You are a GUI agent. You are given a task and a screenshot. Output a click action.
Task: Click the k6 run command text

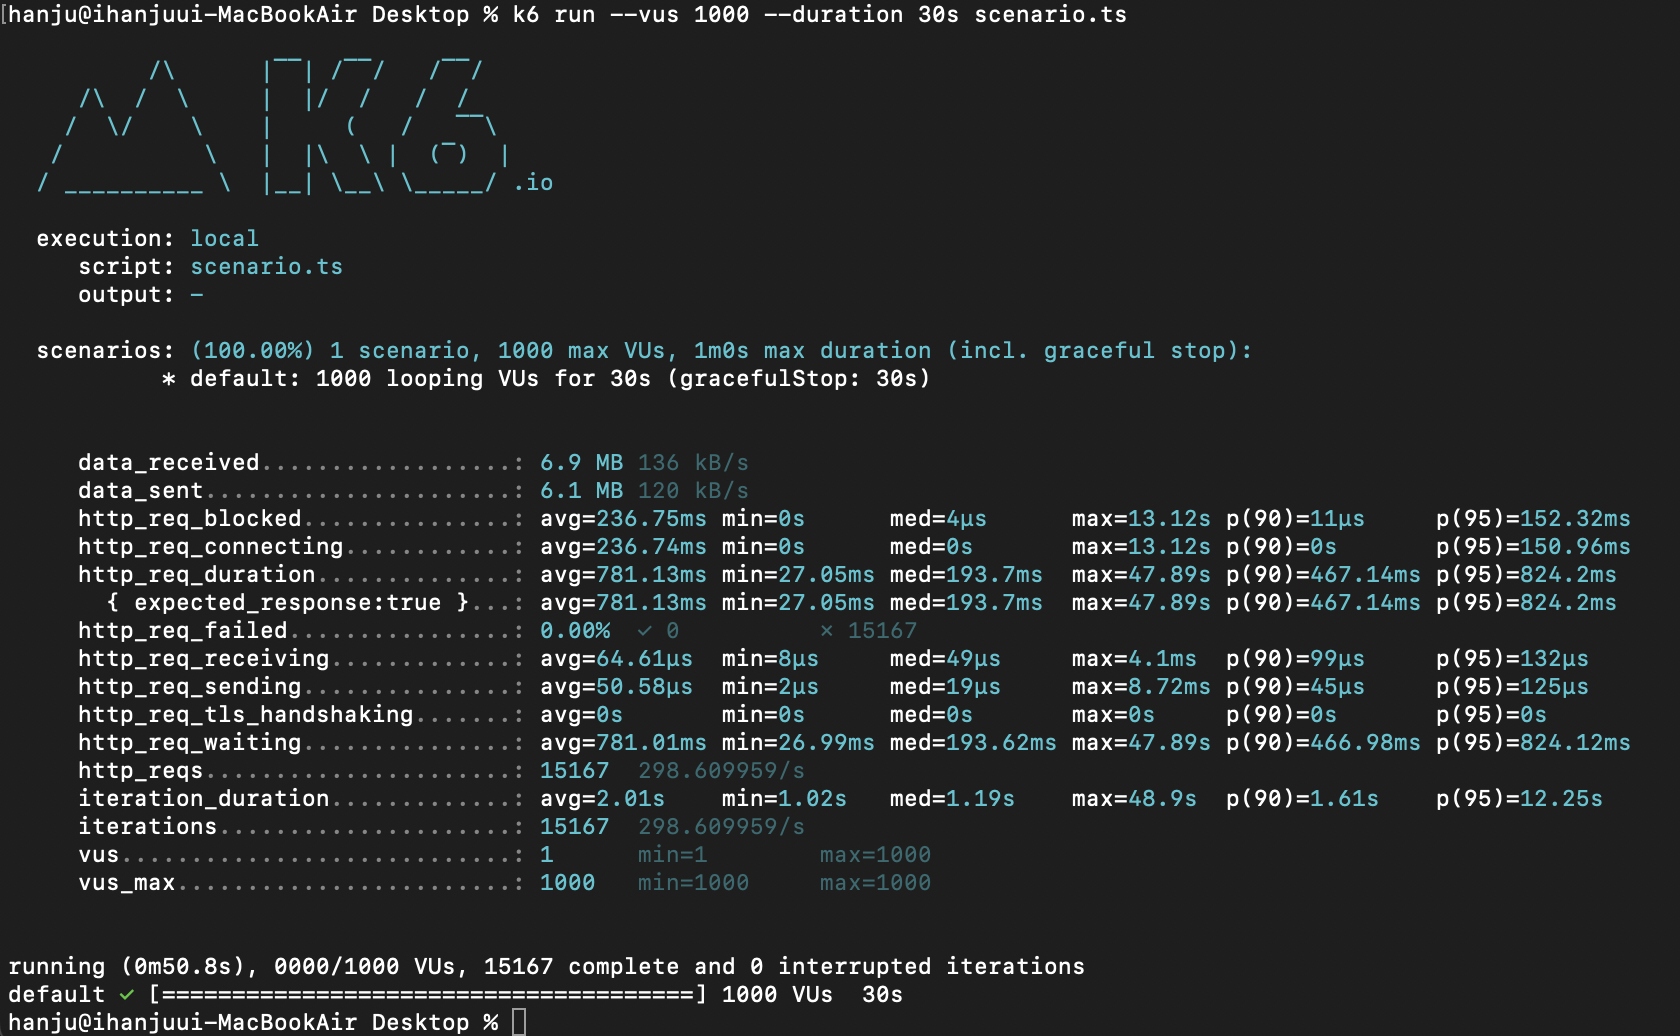820,15
